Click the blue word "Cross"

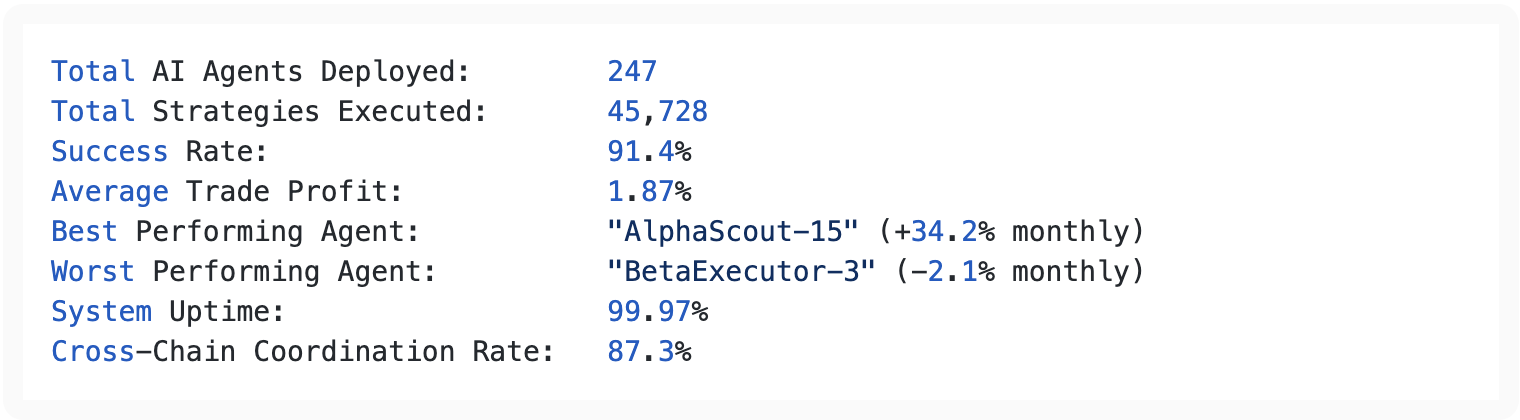tap(93, 352)
